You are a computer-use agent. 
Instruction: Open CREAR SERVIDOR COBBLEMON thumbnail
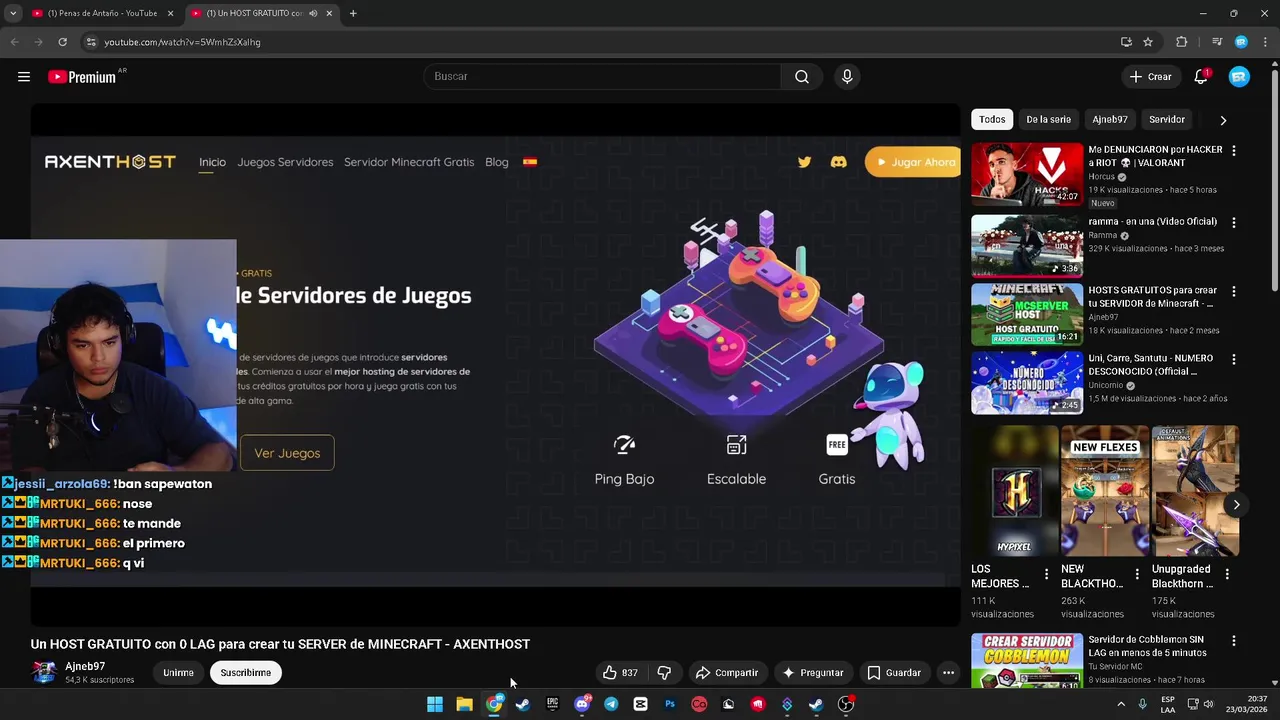coord(1027,660)
